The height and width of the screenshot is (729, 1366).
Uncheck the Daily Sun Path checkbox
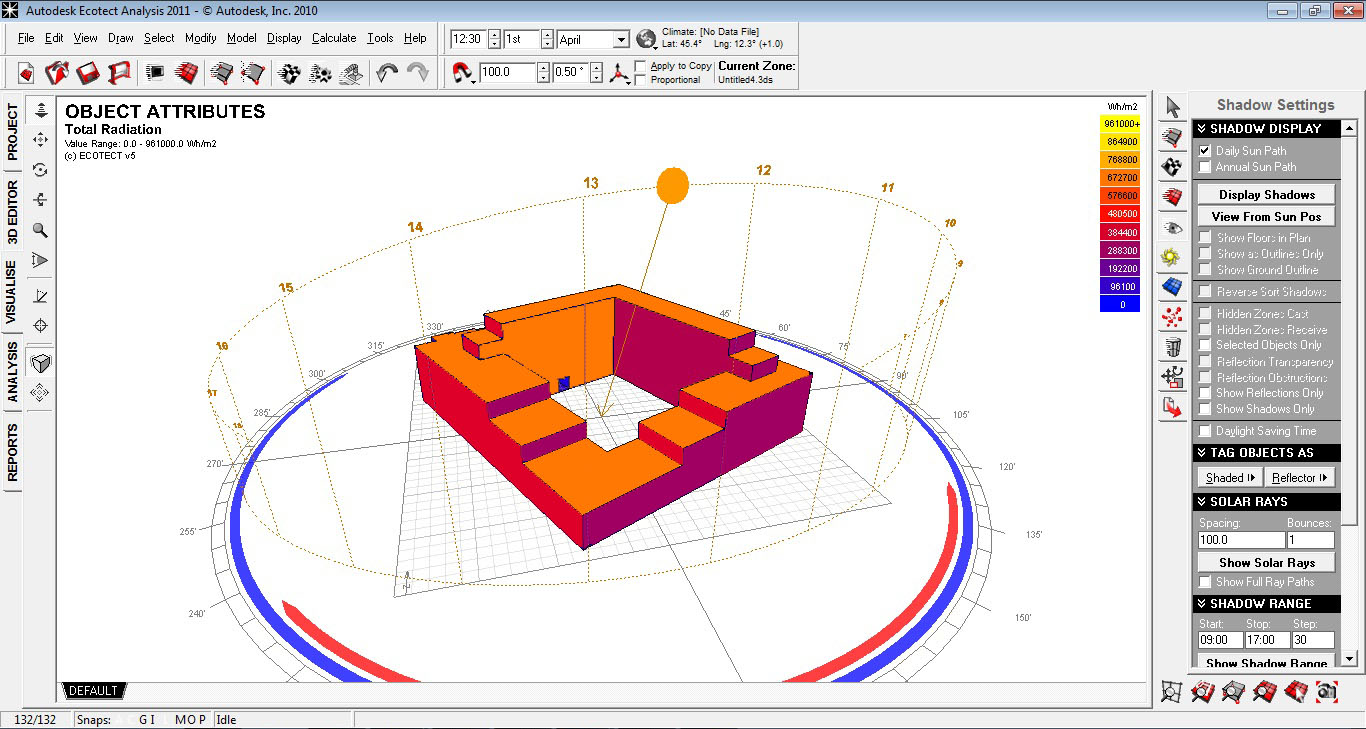(x=1205, y=151)
